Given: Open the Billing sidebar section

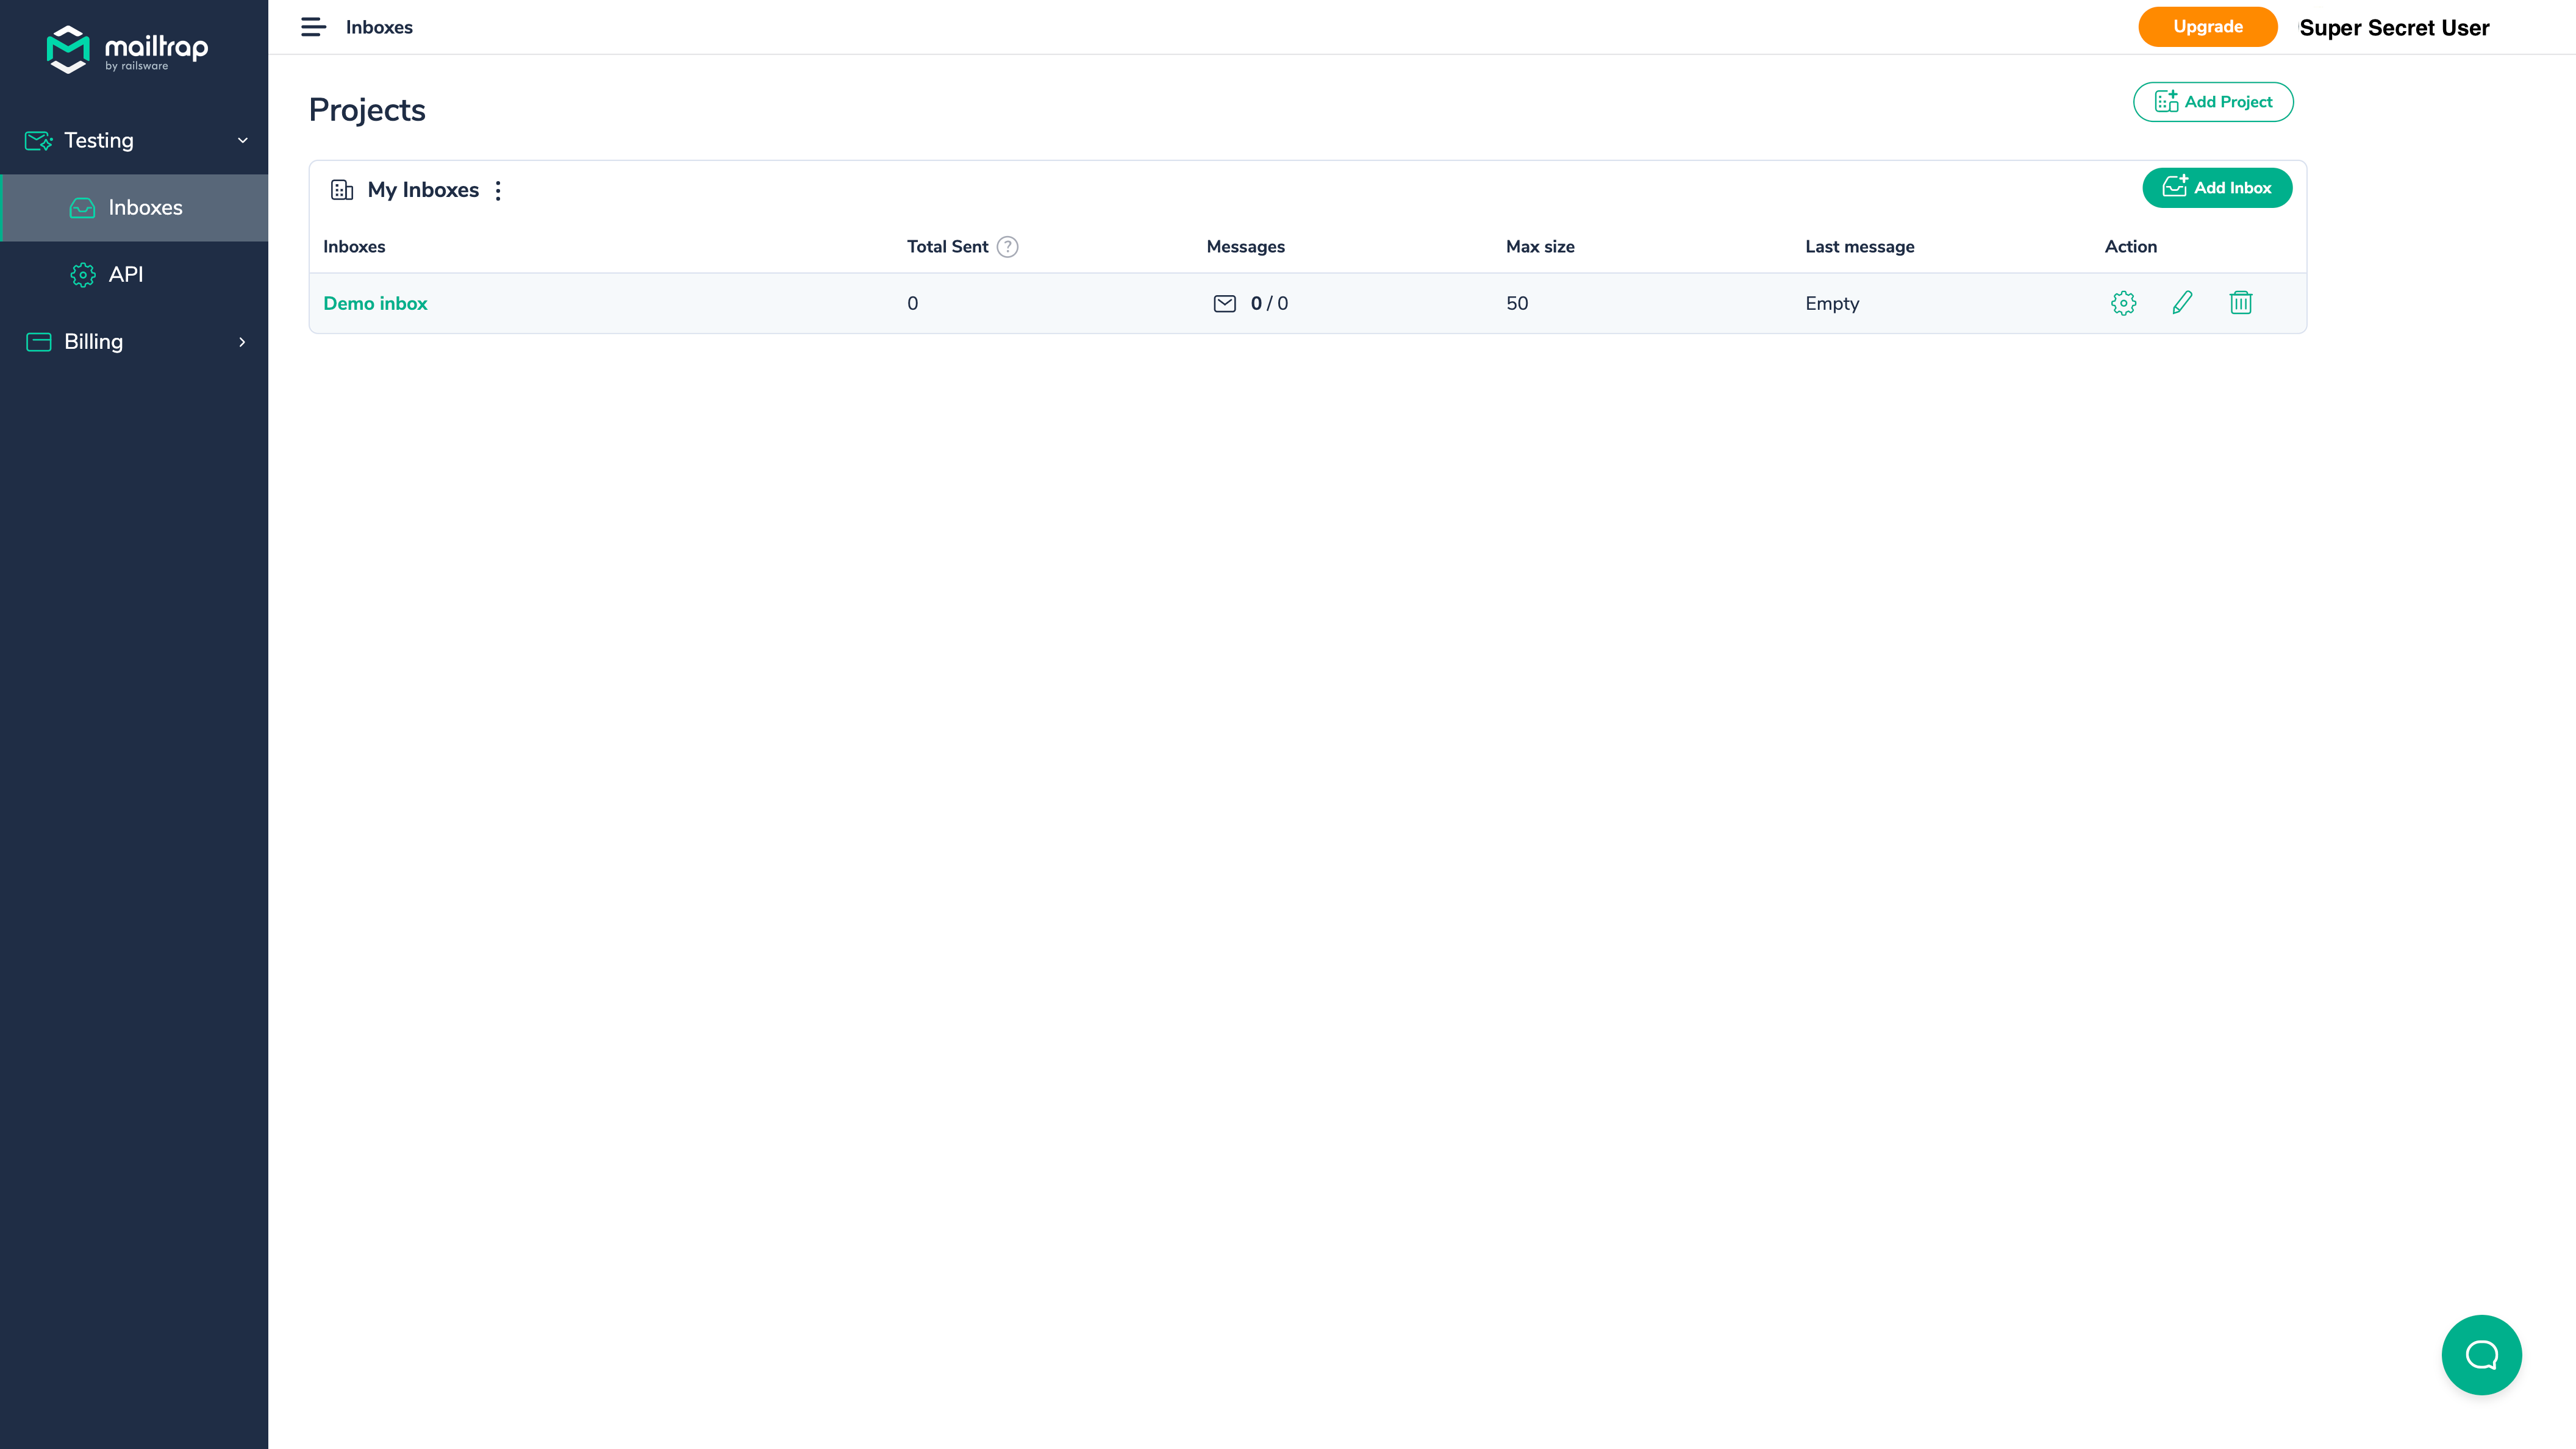Looking at the screenshot, I should coord(134,342).
